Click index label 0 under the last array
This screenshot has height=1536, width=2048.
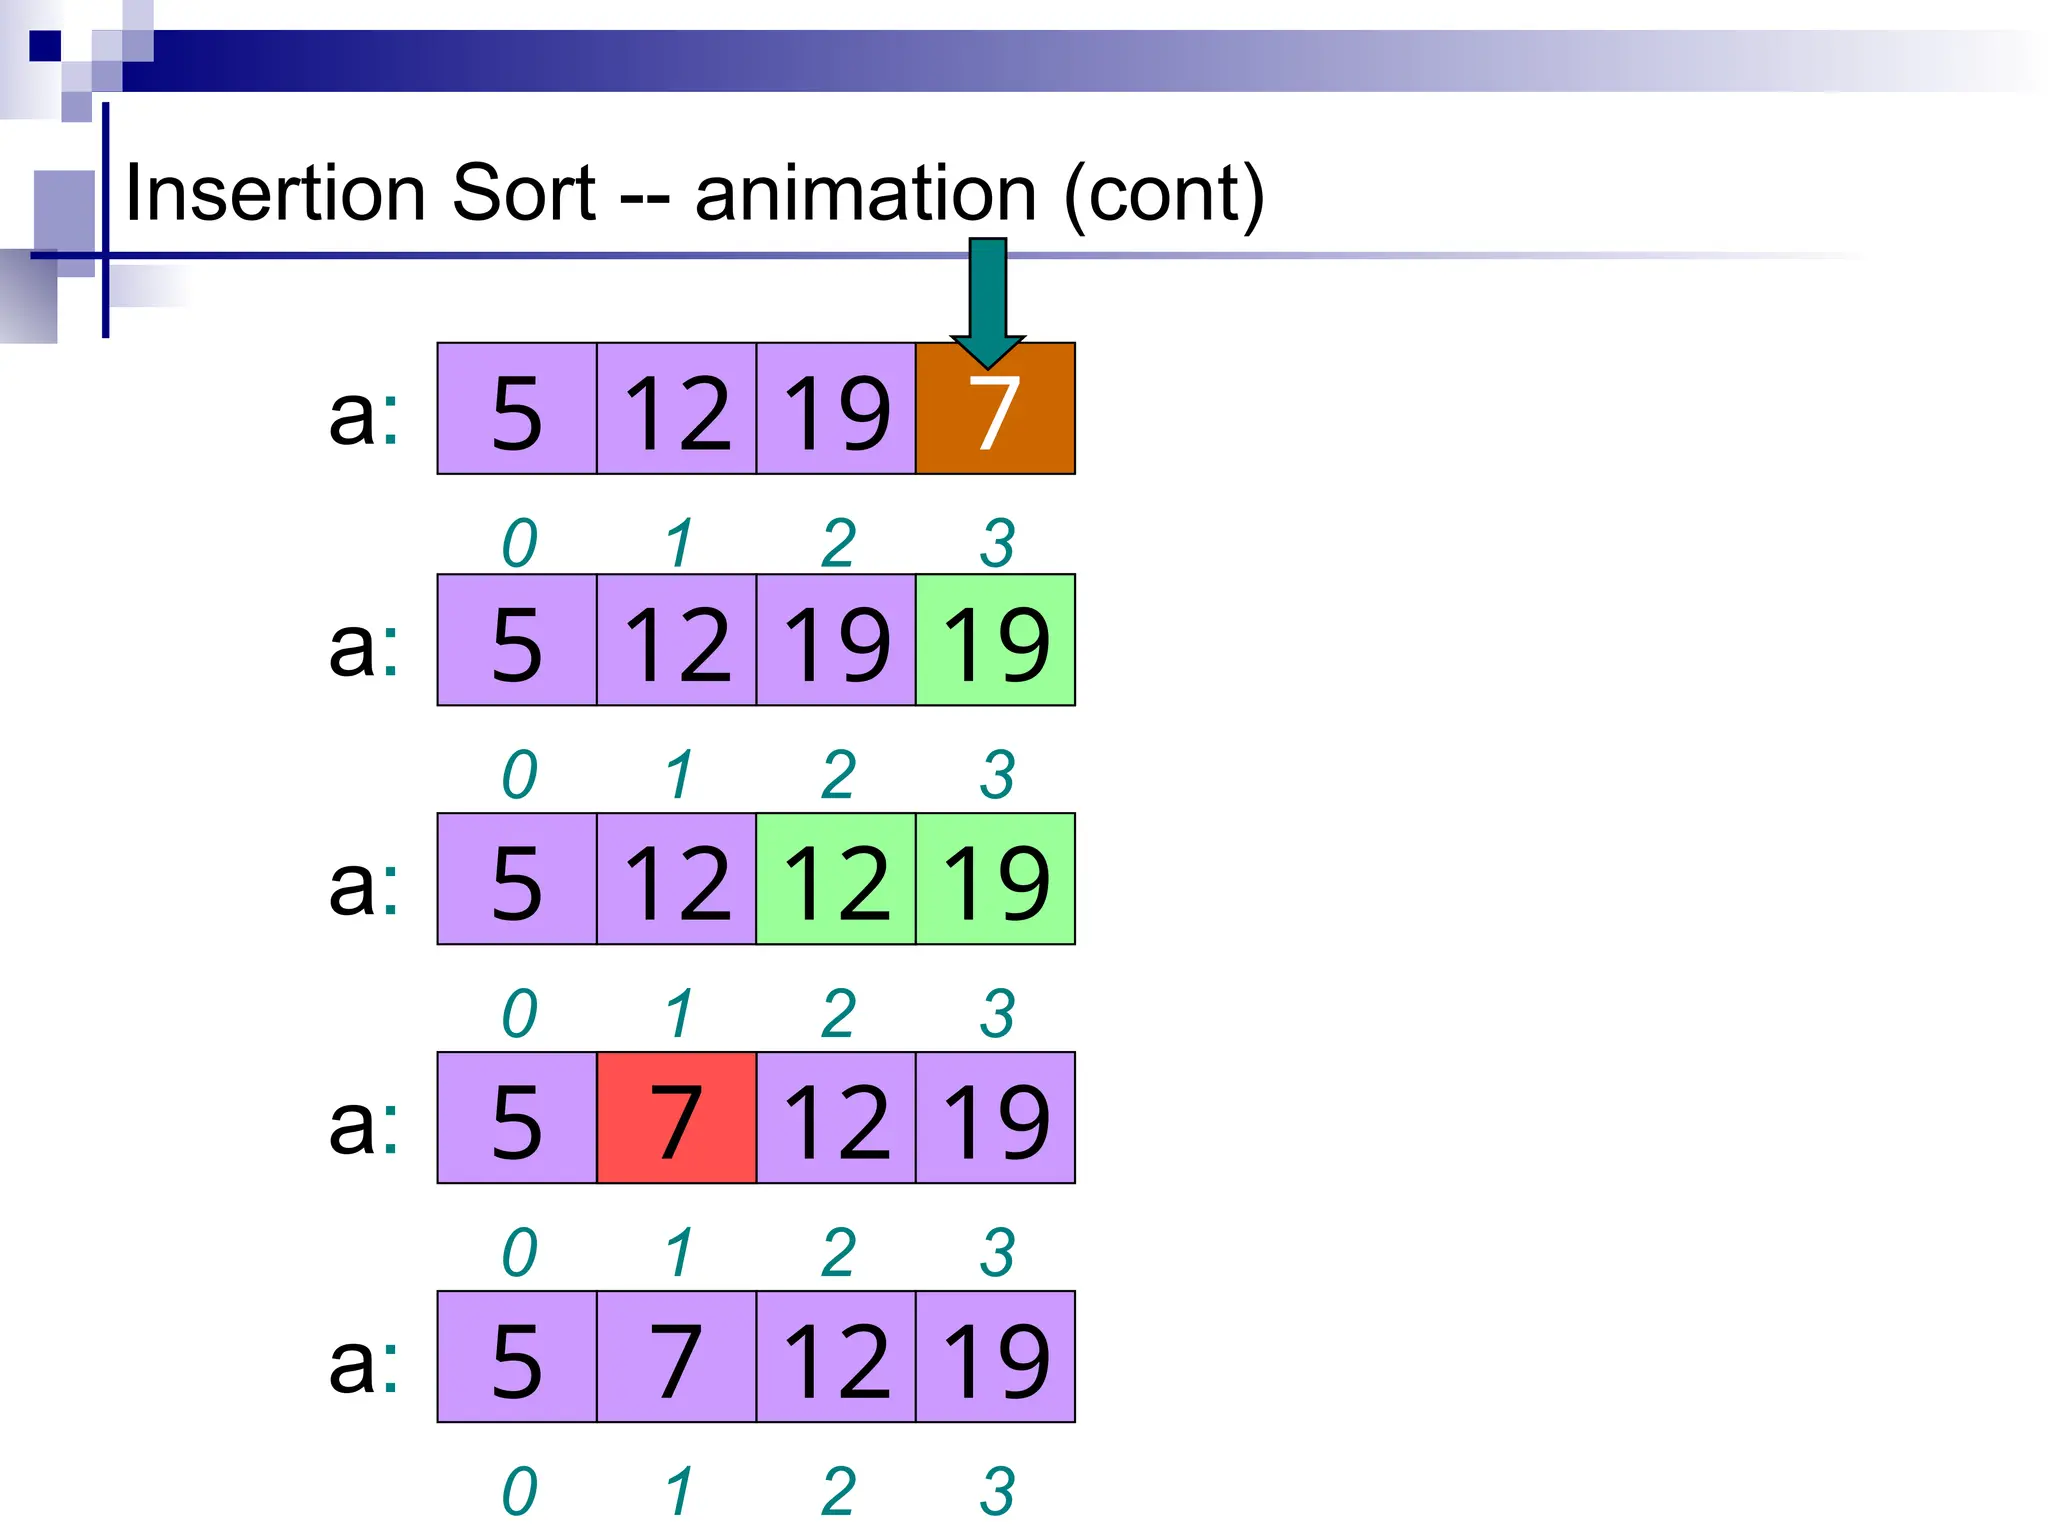pos(519,1492)
